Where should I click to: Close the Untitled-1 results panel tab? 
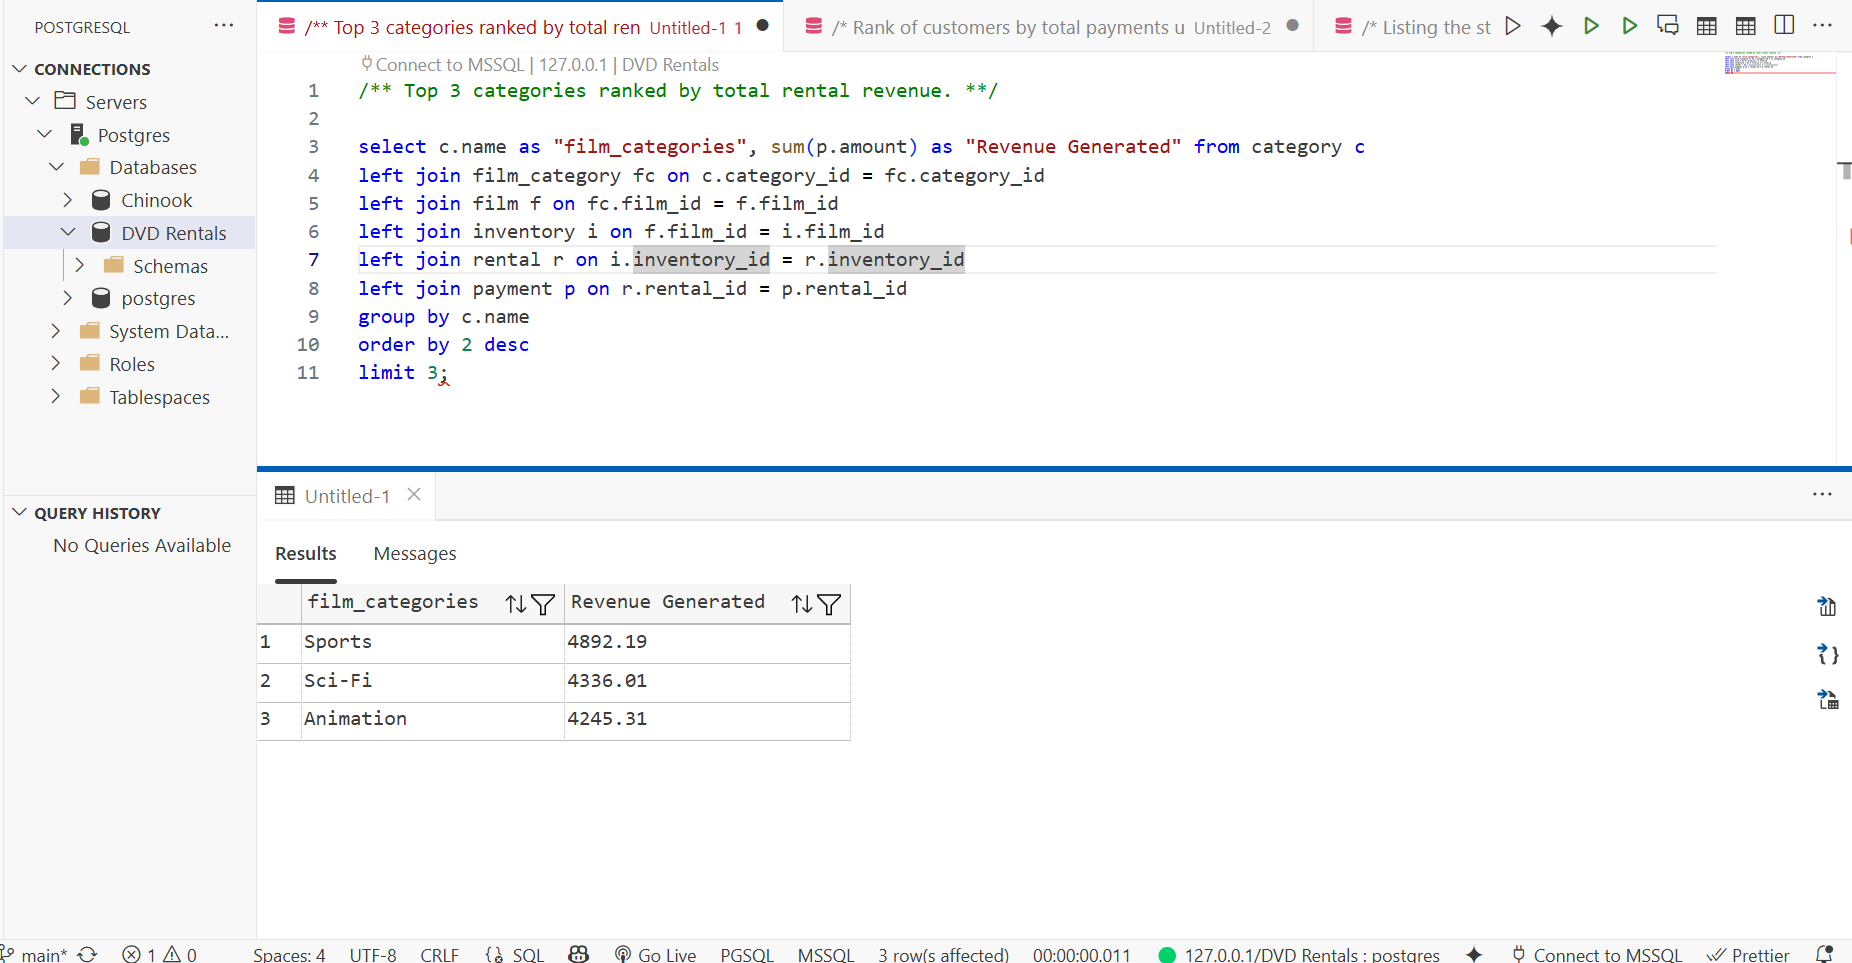click(x=414, y=495)
